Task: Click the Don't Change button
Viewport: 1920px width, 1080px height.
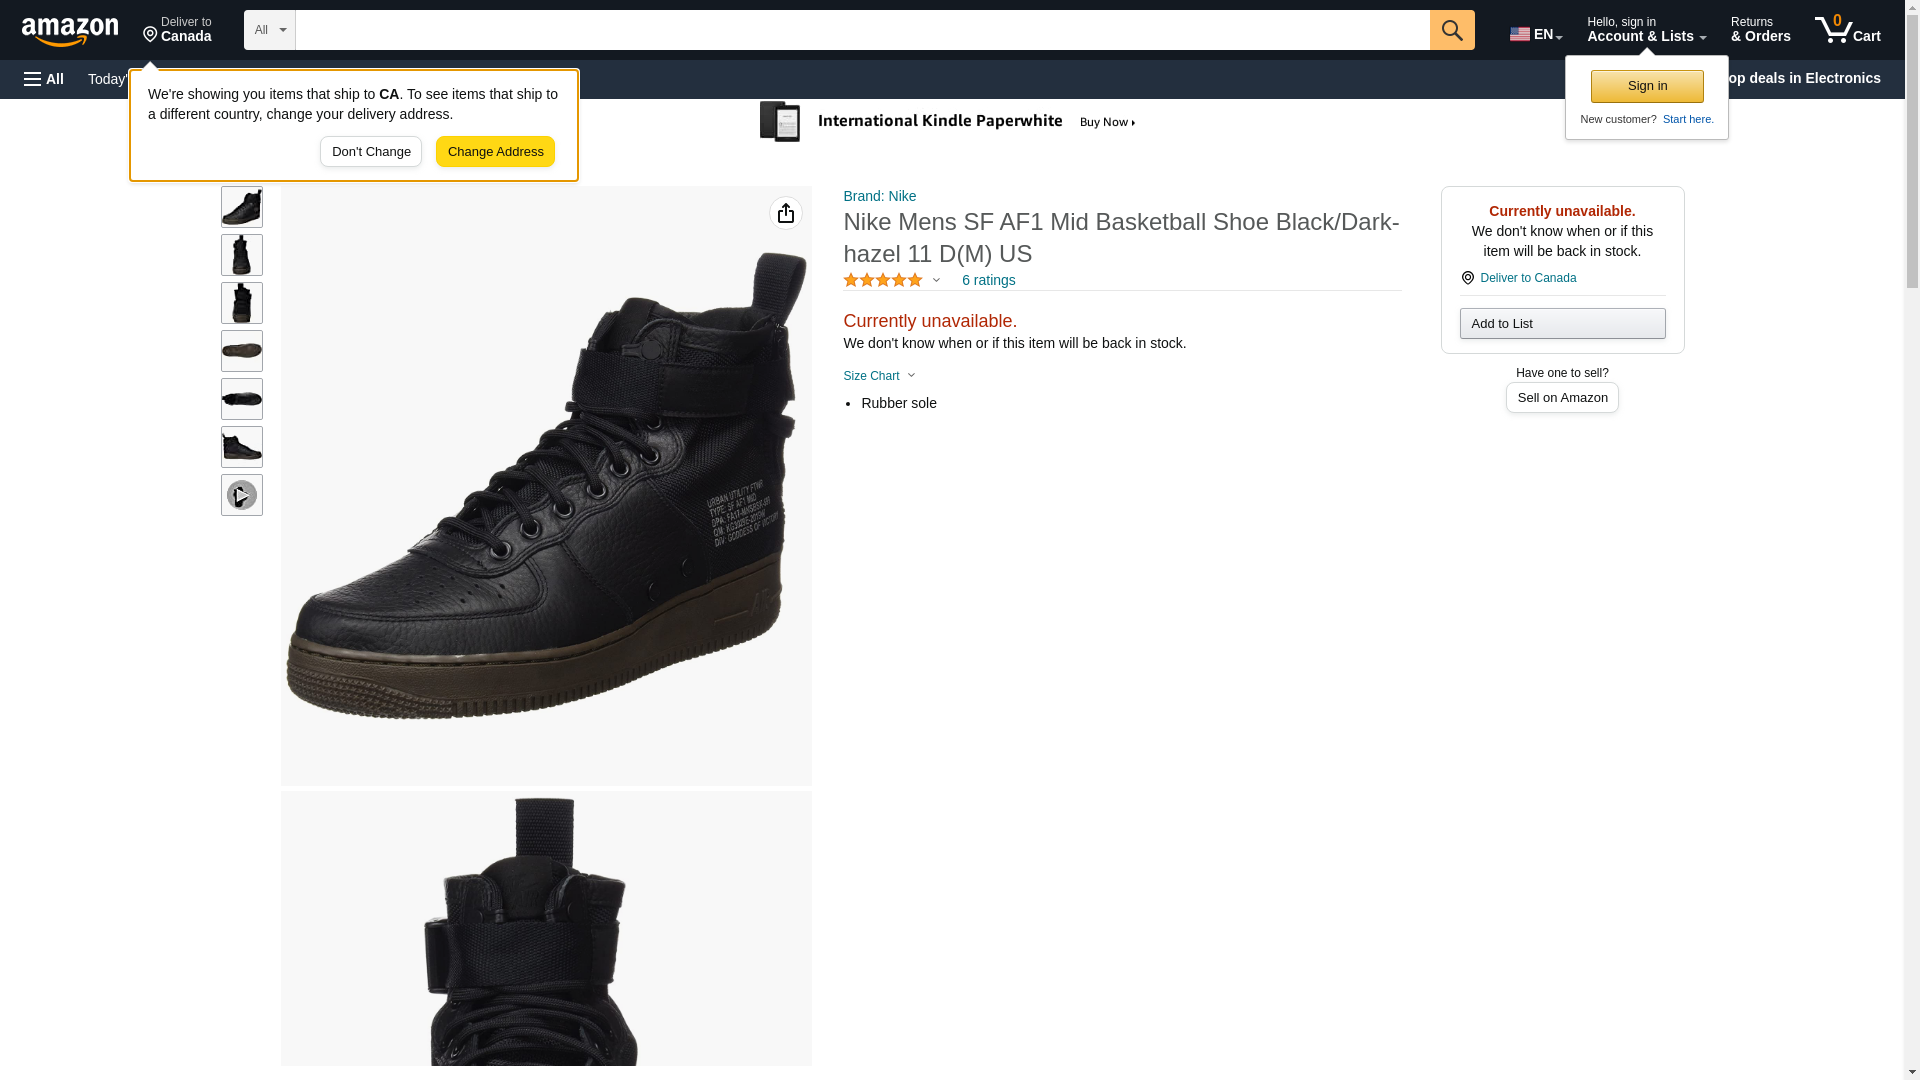Action: (371, 152)
